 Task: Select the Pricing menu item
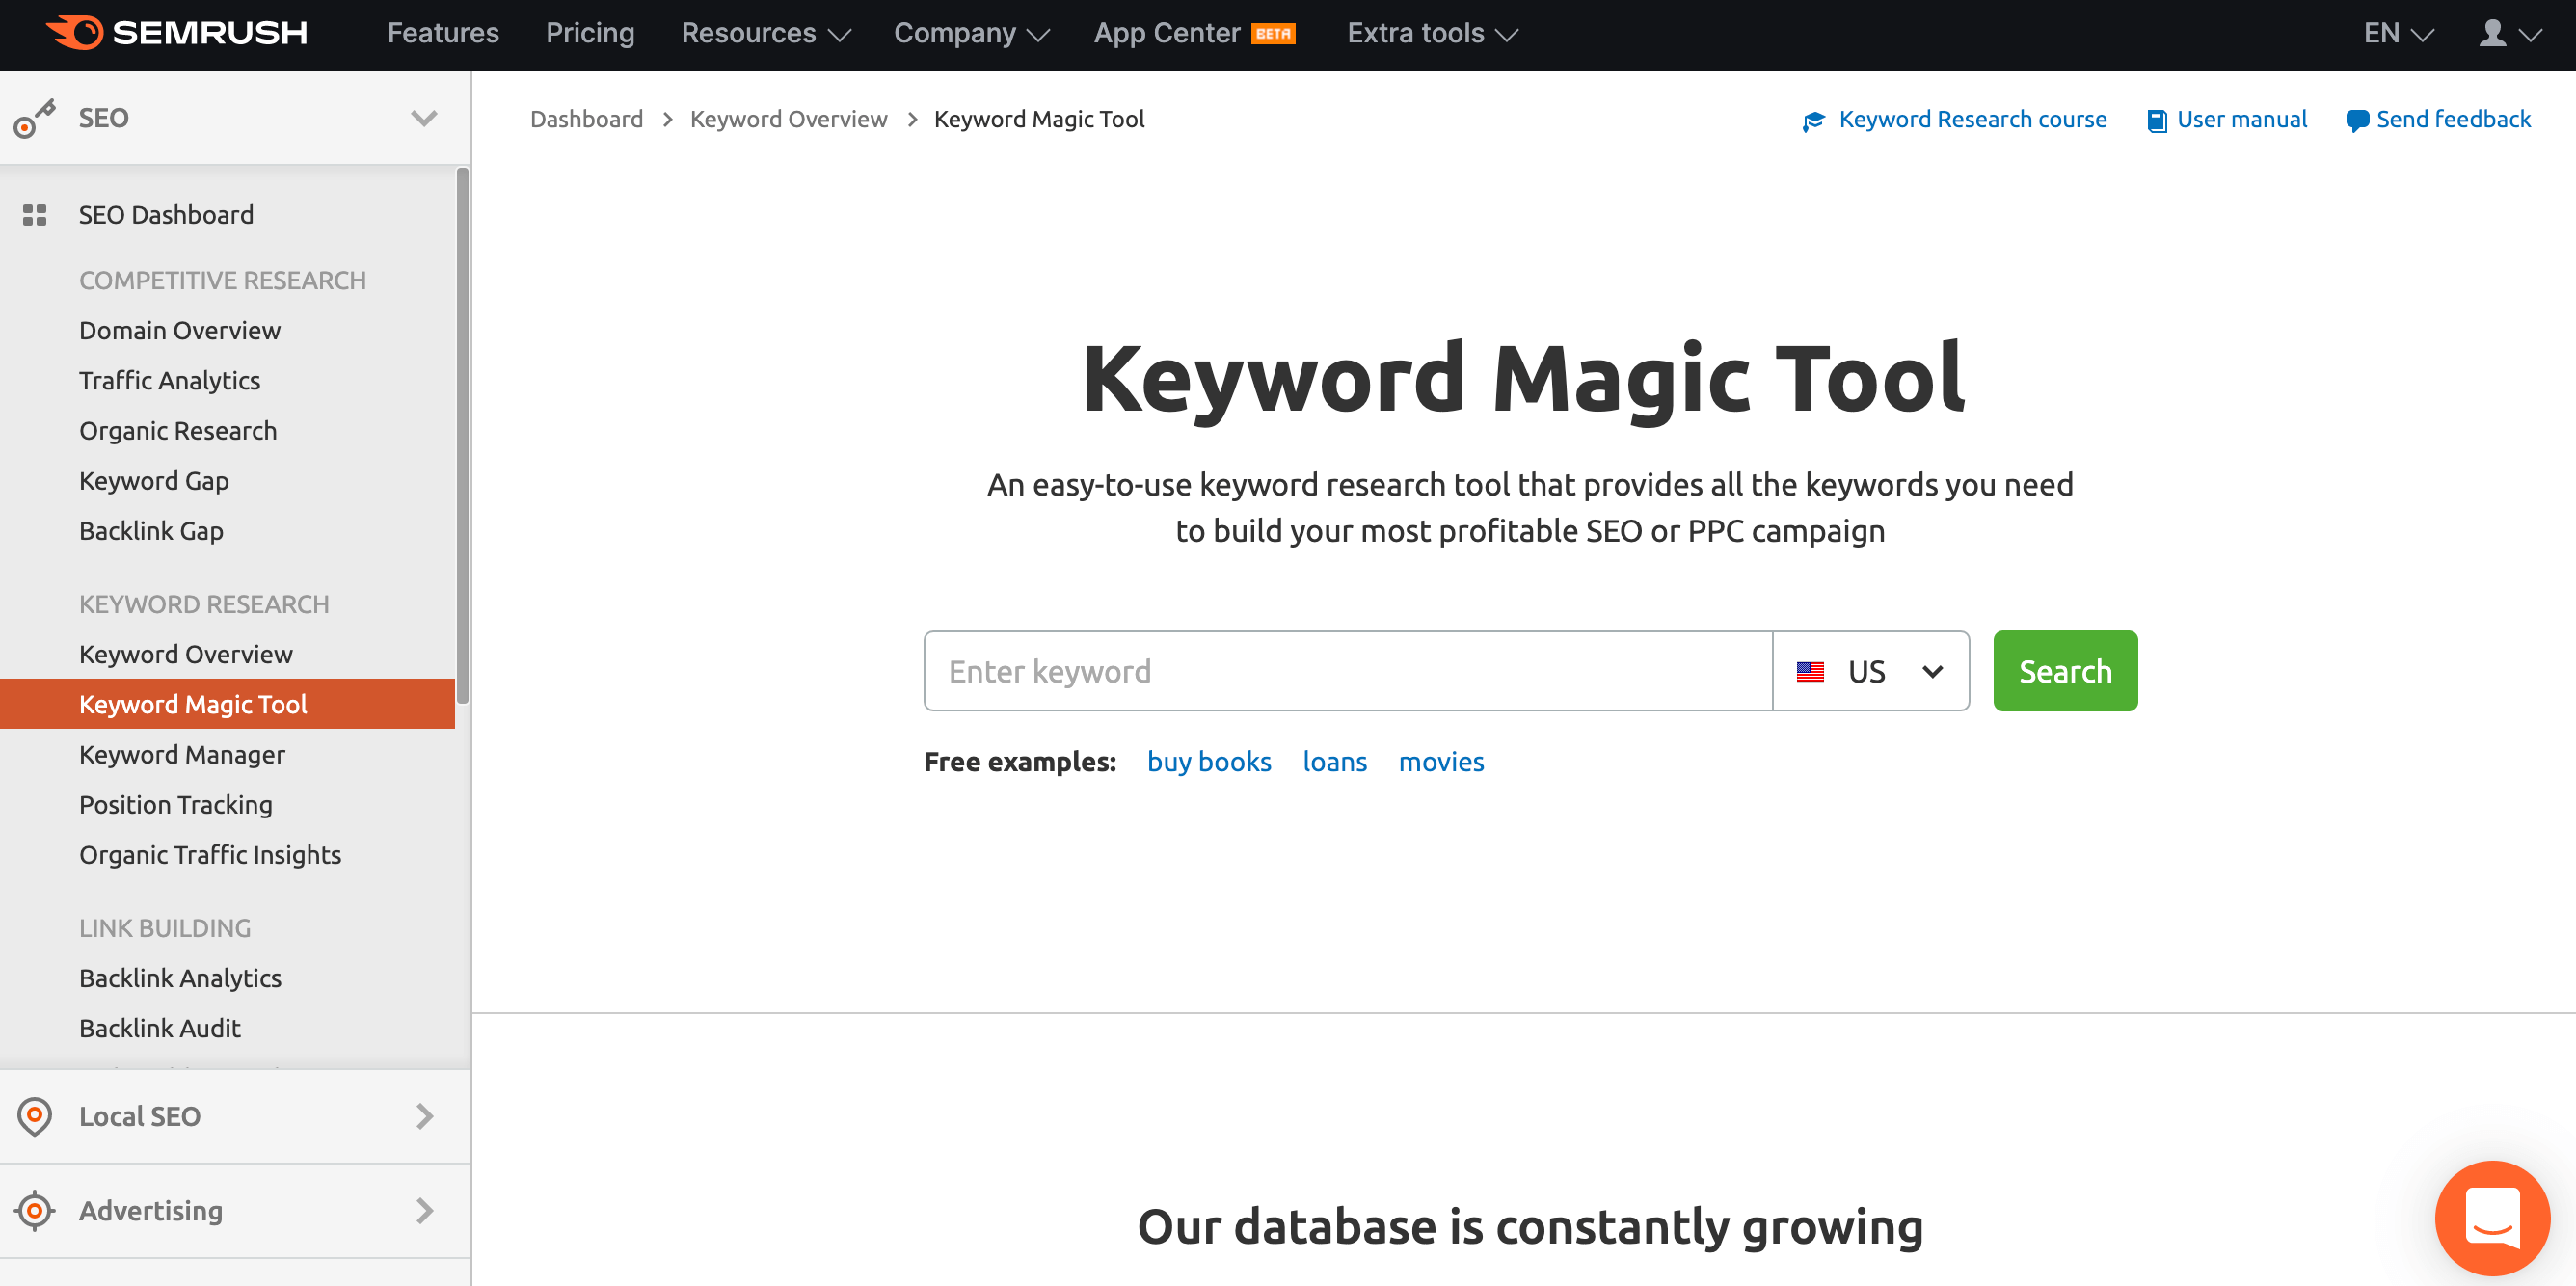click(x=590, y=33)
